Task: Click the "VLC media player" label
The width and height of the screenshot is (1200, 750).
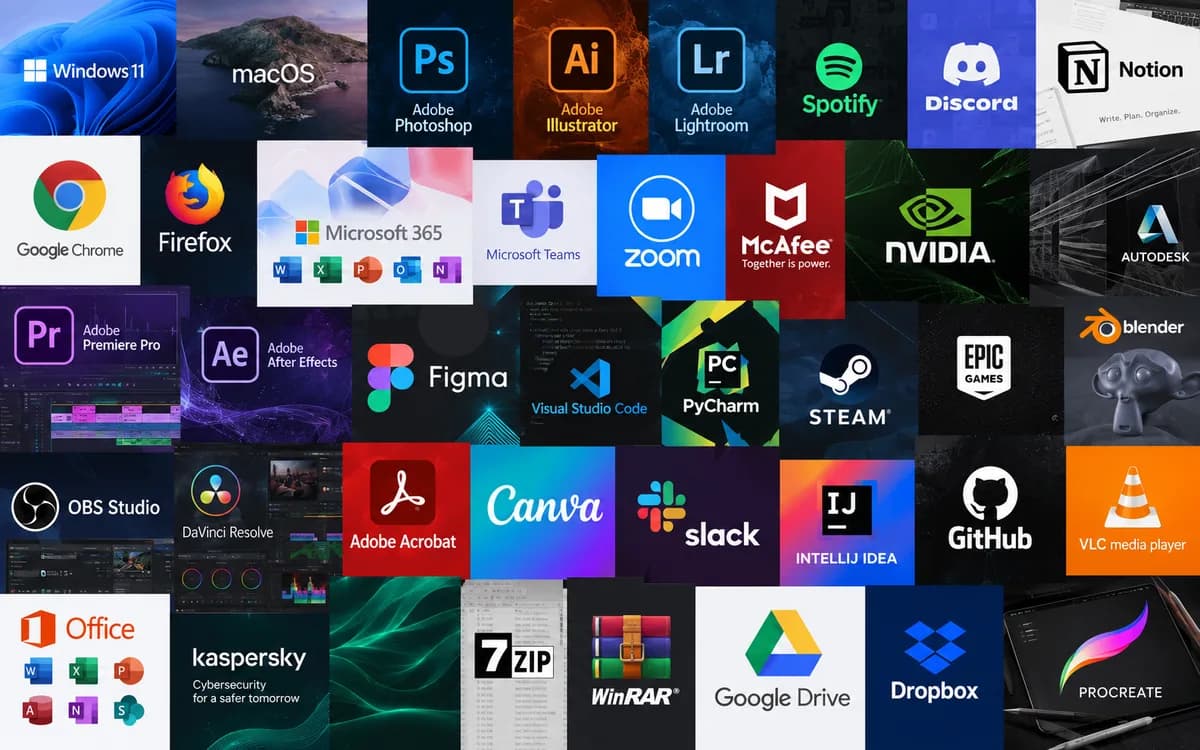Action: (1132, 545)
